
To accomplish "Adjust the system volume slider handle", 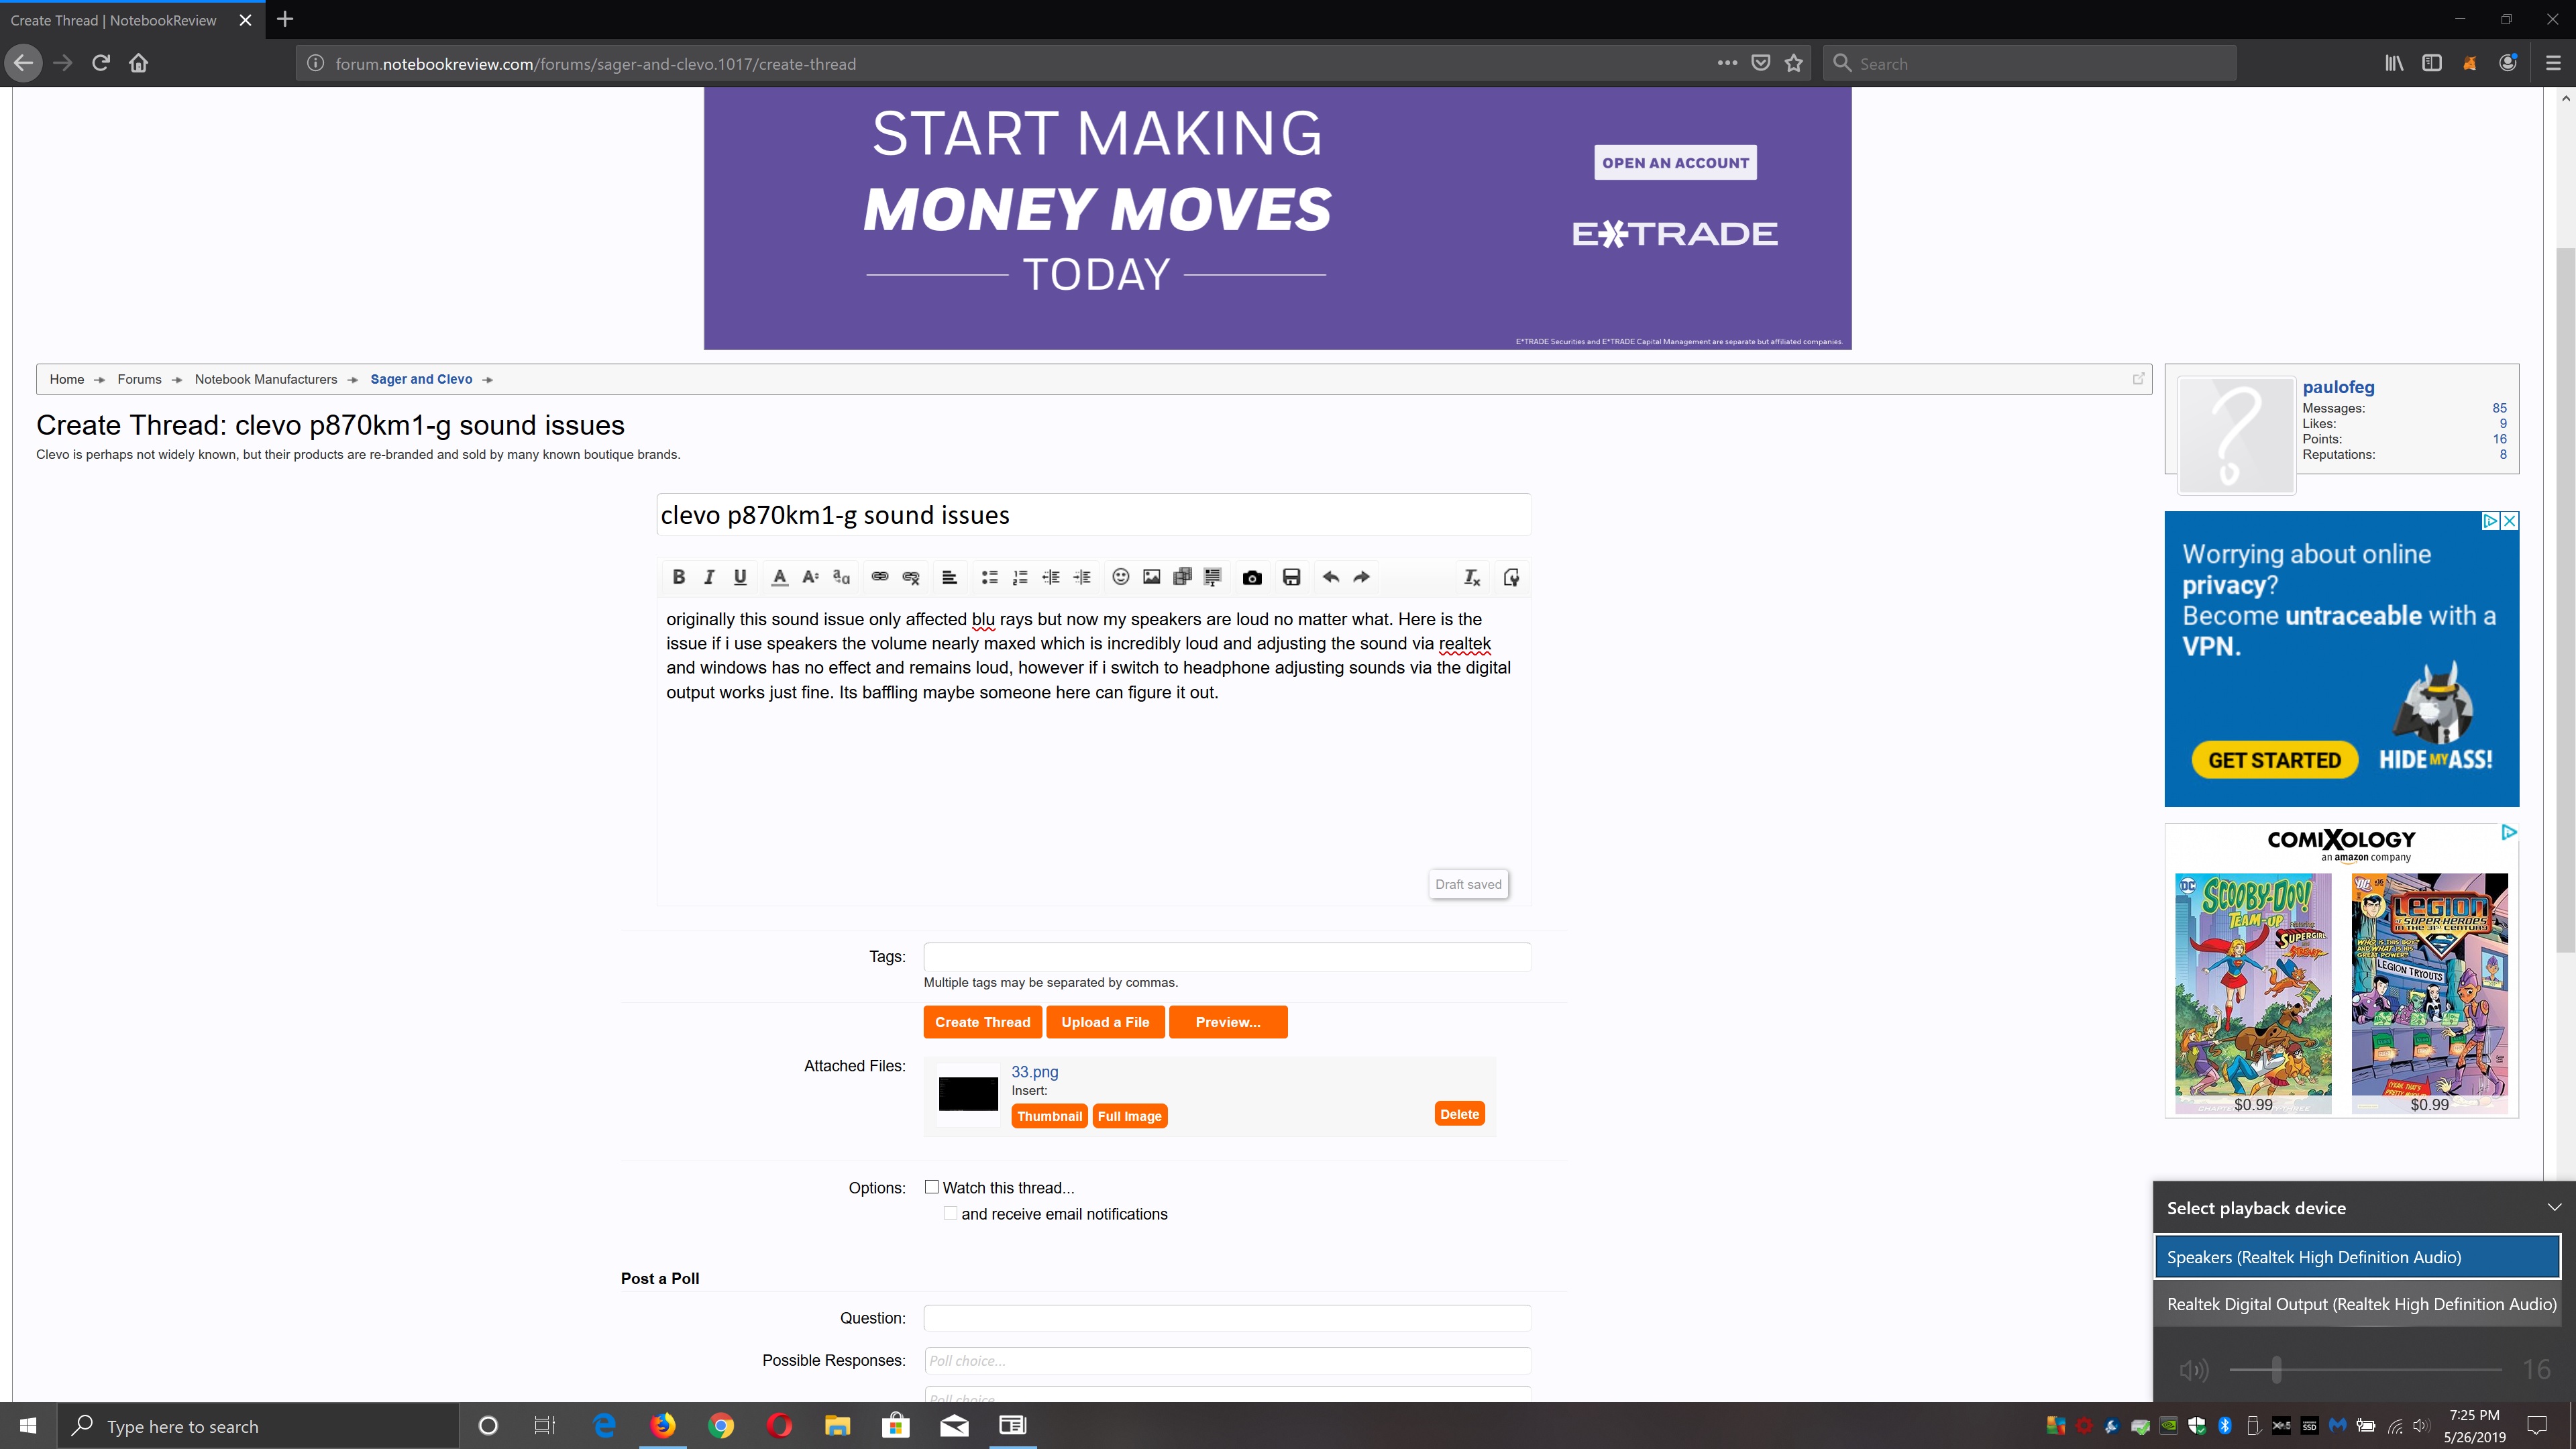I will coord(2276,1370).
